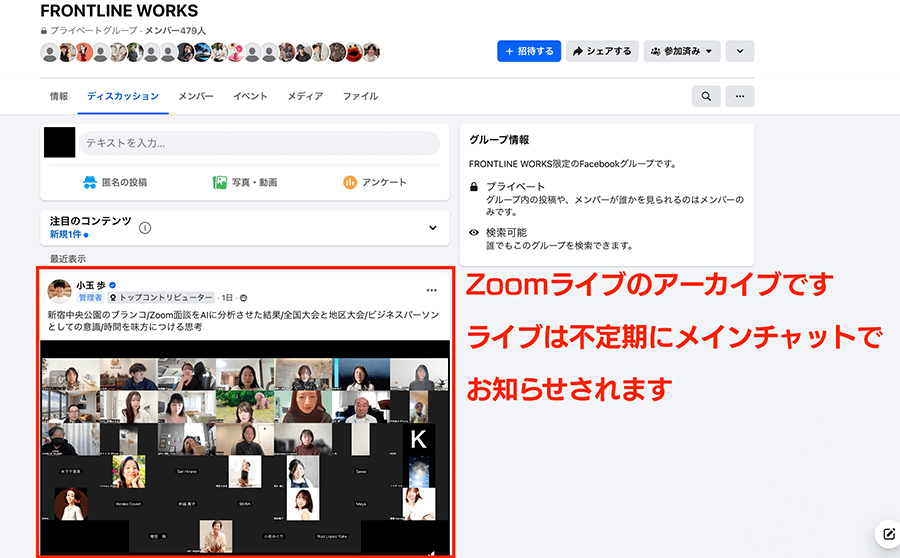Create a poll with アンケート
Image resolution: width=900 pixels, height=558 pixels.
(x=375, y=182)
